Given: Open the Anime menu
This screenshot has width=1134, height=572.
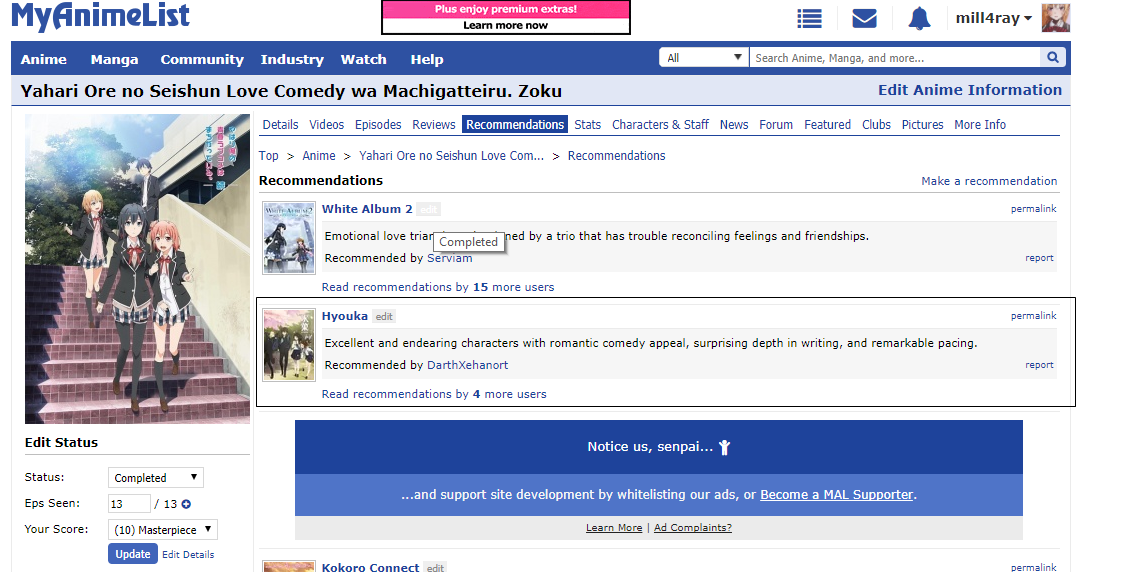Looking at the screenshot, I should pyautogui.click(x=43, y=59).
